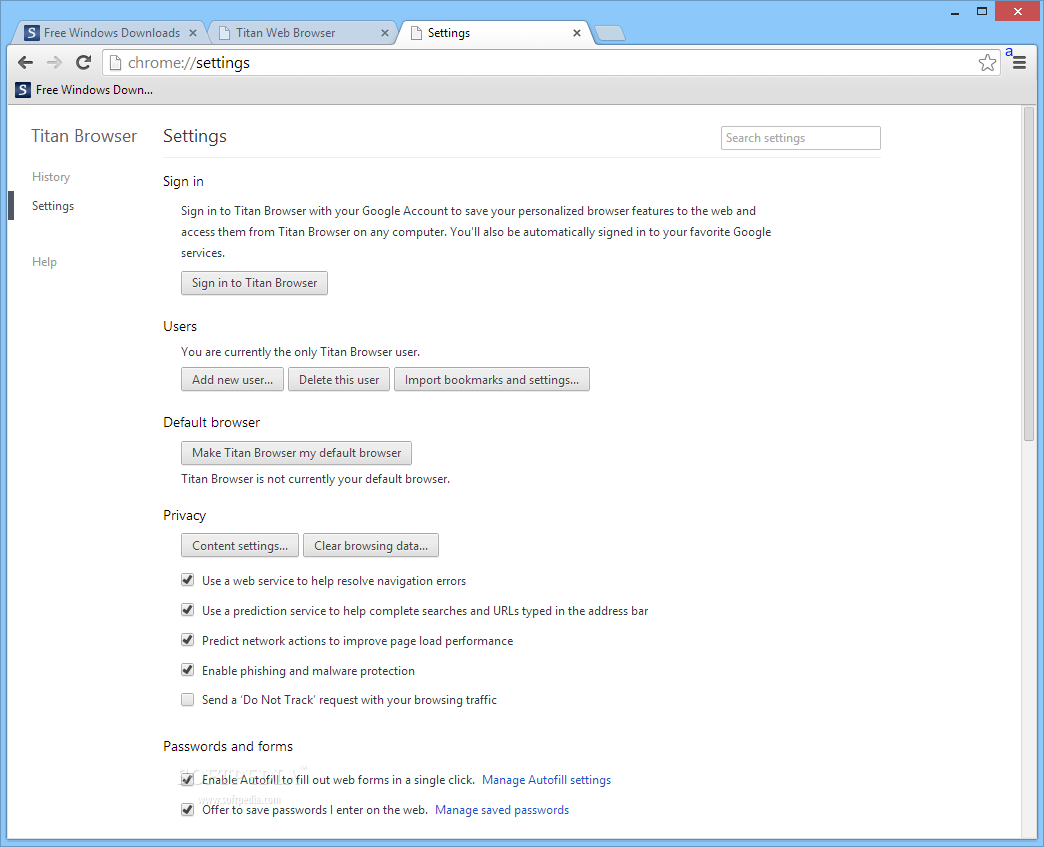The image size is (1044, 847).
Task: Toggle prediction service for searches and URLs
Action: [188, 610]
